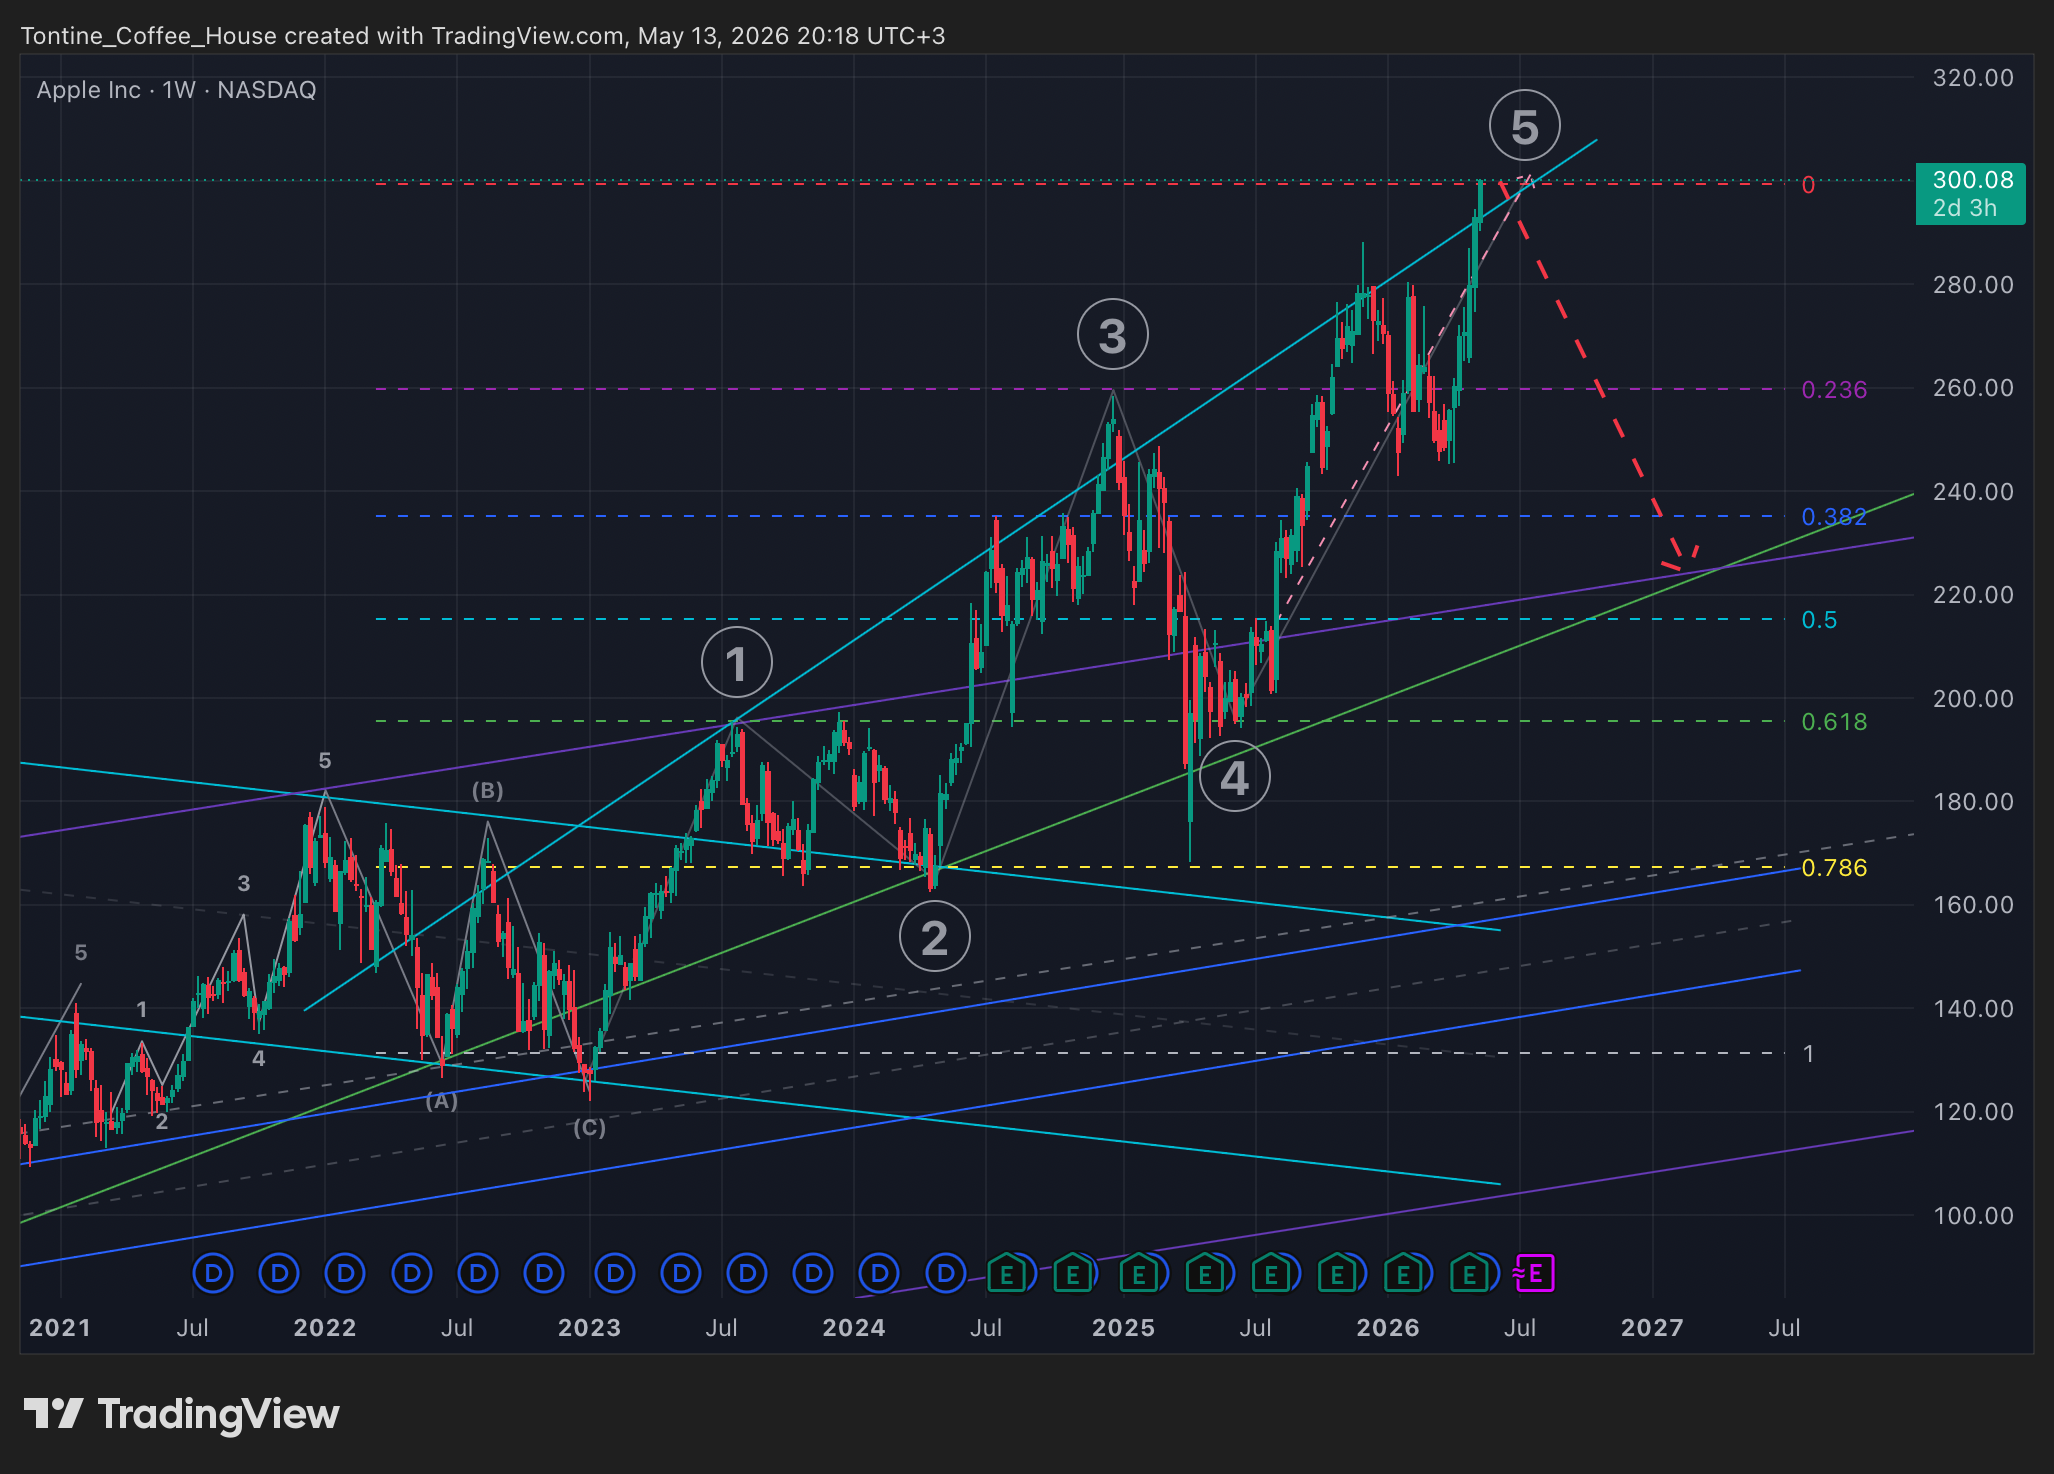Click the Apple Inc · 1W · NASDAQ title
The width and height of the screenshot is (2054, 1474).
tap(176, 90)
